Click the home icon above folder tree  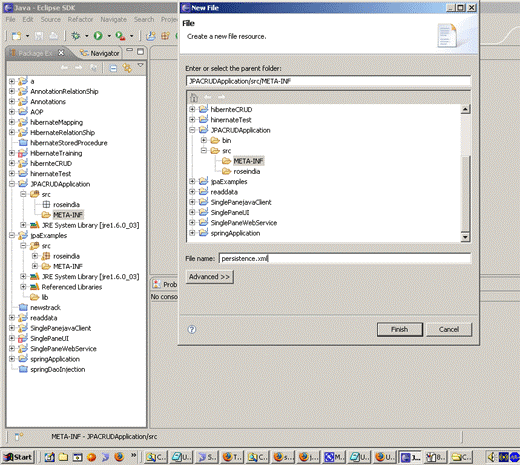194,97
